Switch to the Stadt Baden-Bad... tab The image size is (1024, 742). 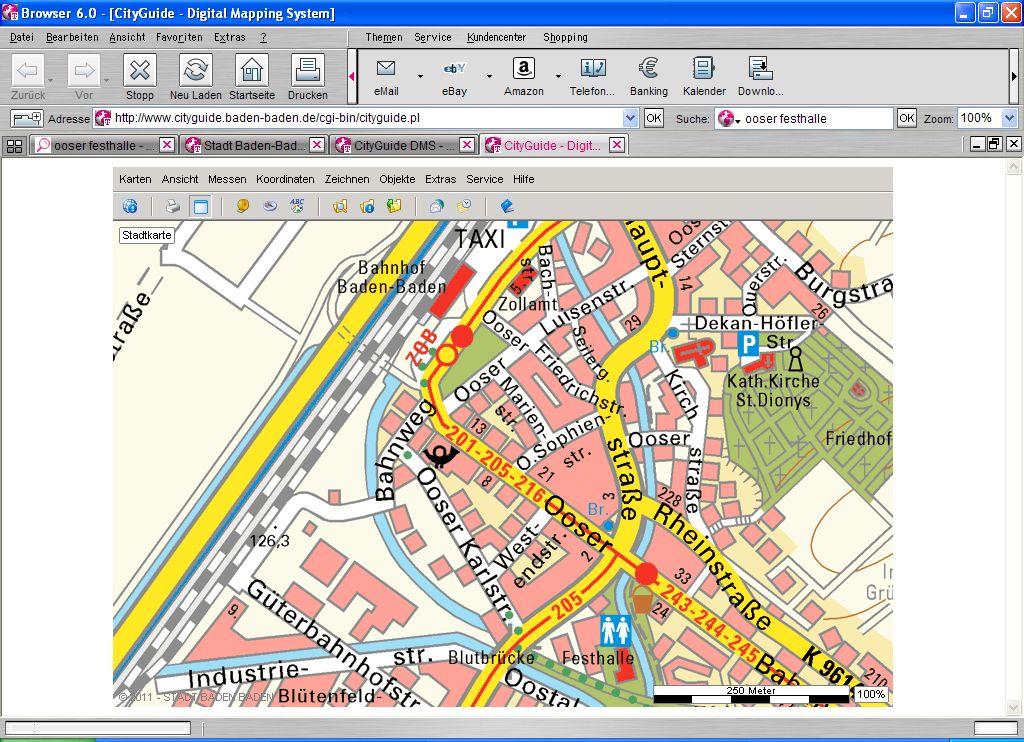(x=254, y=145)
